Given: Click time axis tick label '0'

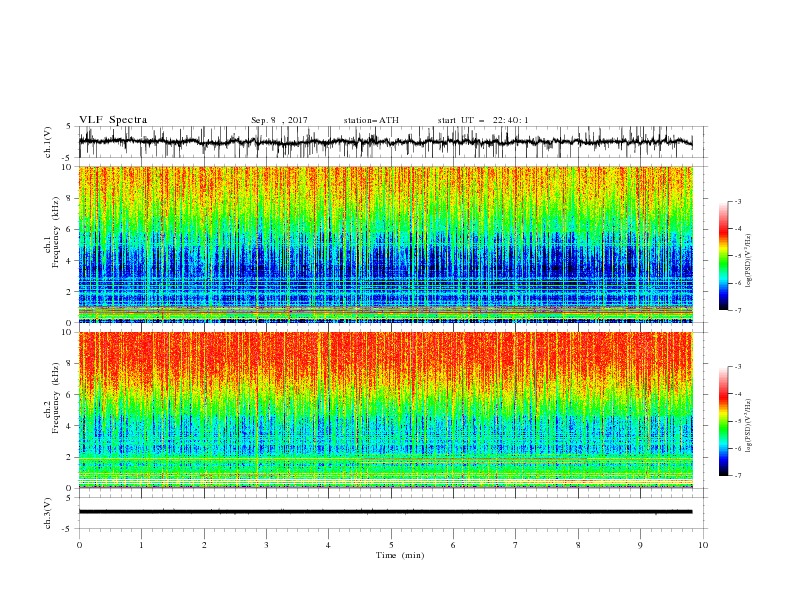Looking at the screenshot, I should pyautogui.click(x=79, y=545).
